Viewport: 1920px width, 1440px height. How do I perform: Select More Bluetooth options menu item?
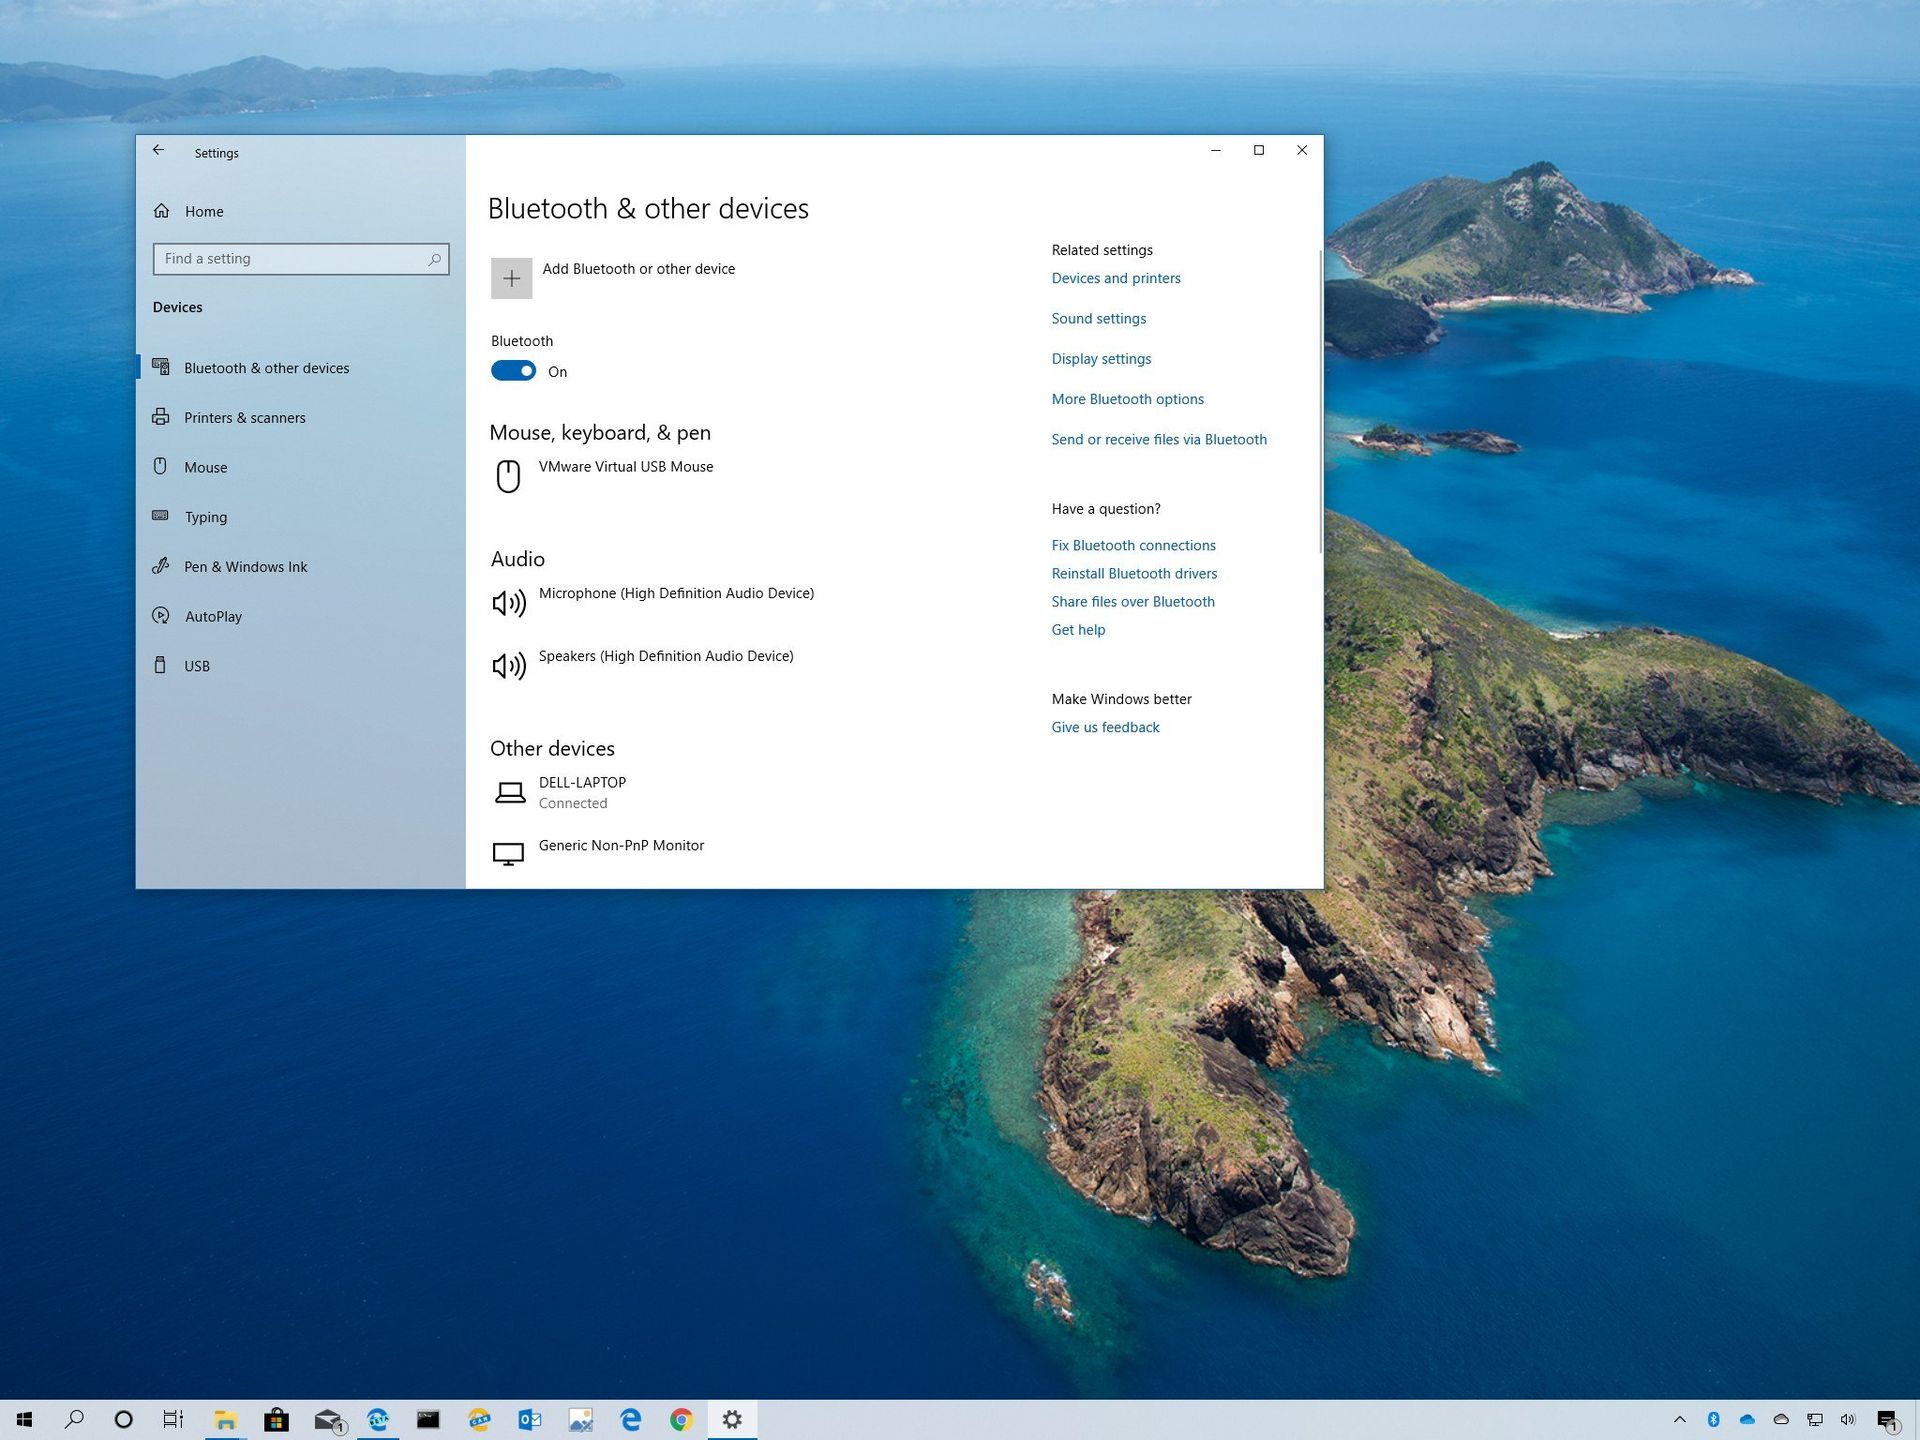(x=1128, y=398)
